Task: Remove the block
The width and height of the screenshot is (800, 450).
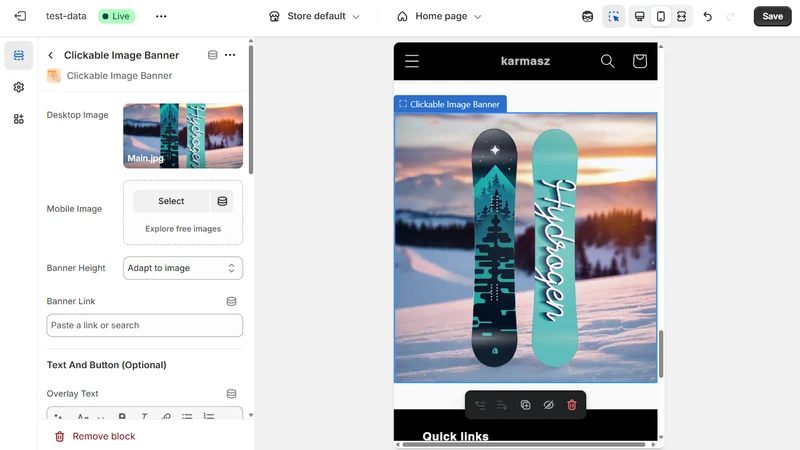Action: (x=95, y=436)
